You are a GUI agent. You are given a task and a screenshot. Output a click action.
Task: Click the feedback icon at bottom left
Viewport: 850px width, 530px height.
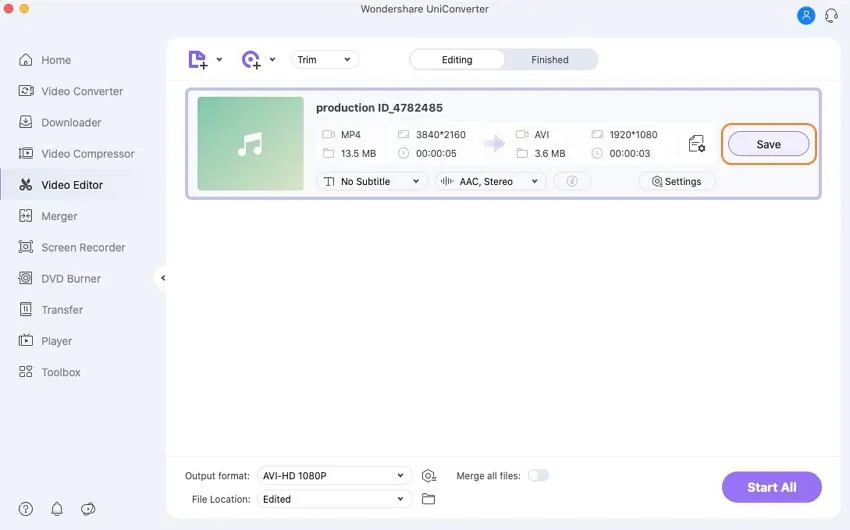pyautogui.click(x=88, y=509)
